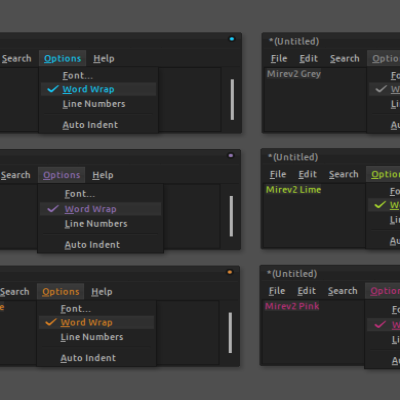Viewport: 400px width, 400px height.
Task: Open orange-highlighted Options menu
Action: (x=60, y=292)
